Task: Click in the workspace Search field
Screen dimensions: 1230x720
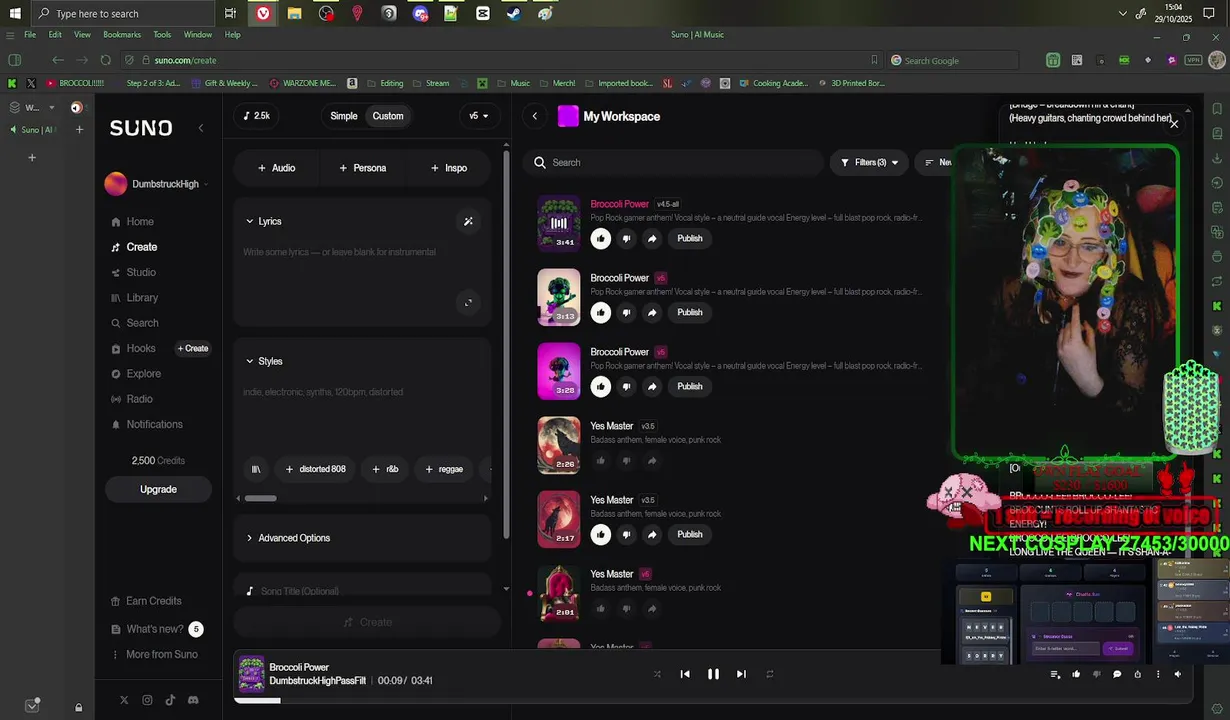Action: click(x=675, y=162)
